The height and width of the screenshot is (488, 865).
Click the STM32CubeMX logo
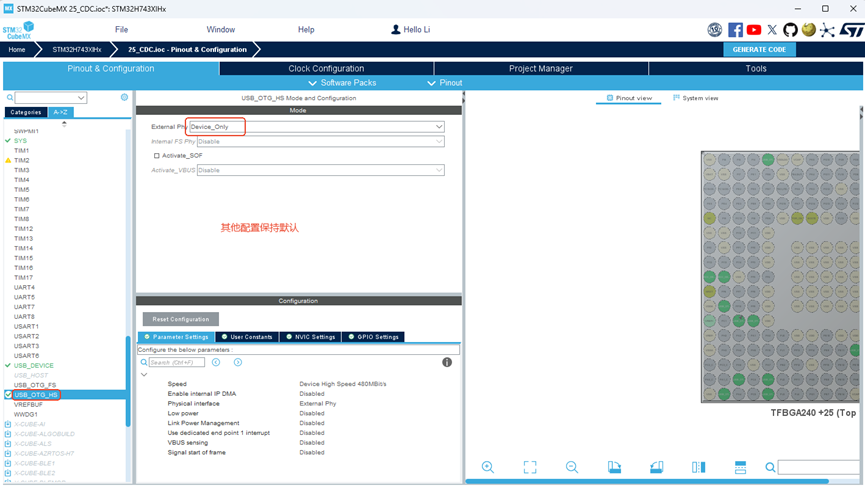[18, 30]
